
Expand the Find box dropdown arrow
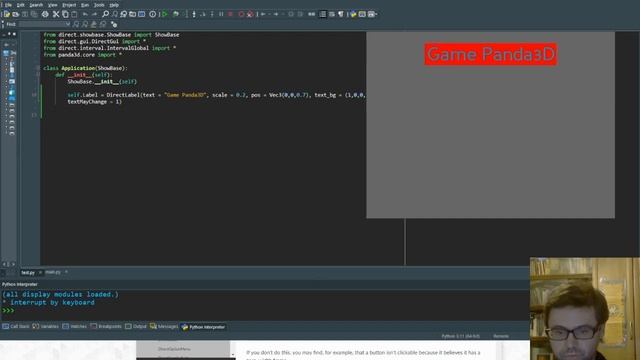(x=68, y=24)
